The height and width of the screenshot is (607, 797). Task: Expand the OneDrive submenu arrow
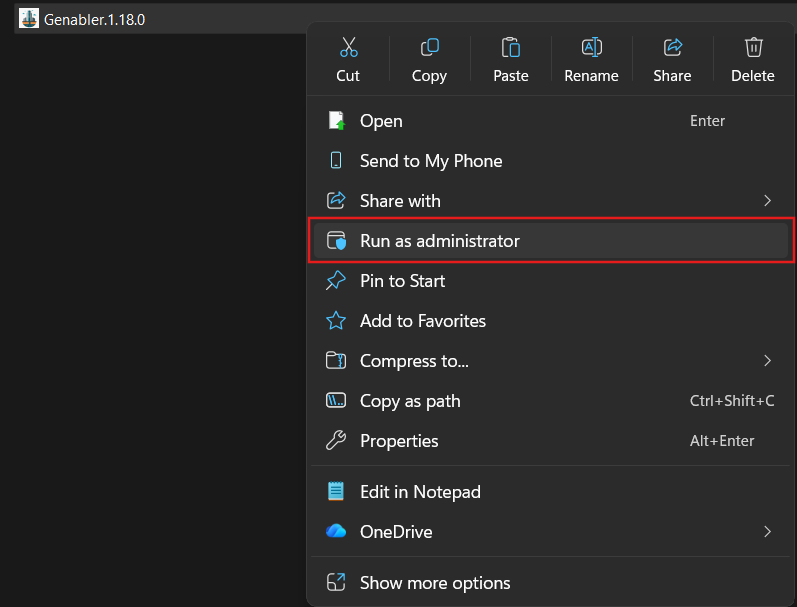(767, 532)
